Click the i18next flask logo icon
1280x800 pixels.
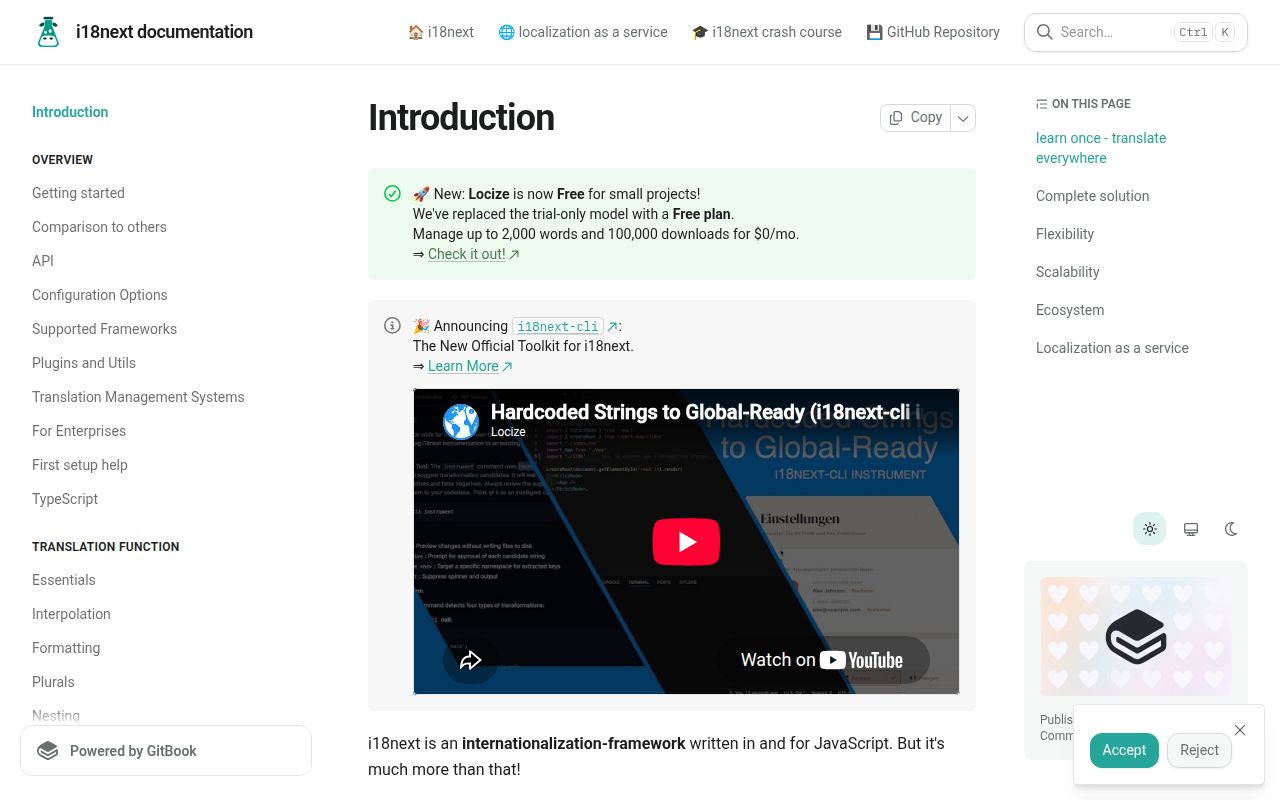(x=48, y=32)
